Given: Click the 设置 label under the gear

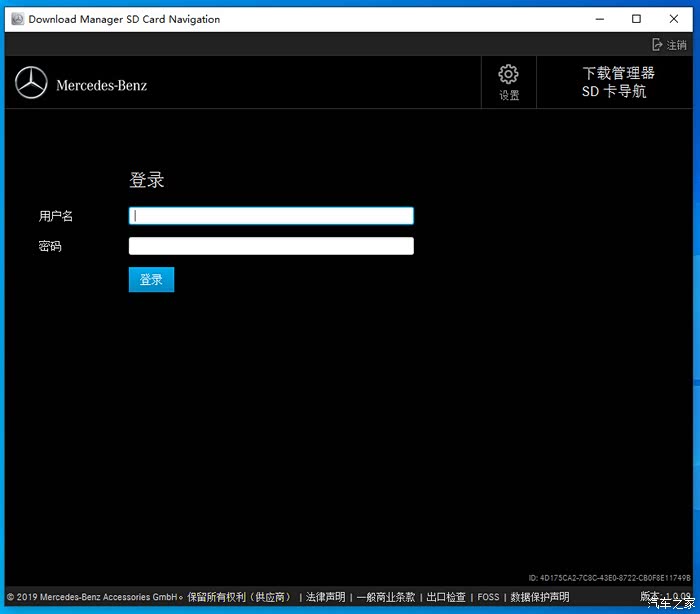Looking at the screenshot, I should 509,96.
